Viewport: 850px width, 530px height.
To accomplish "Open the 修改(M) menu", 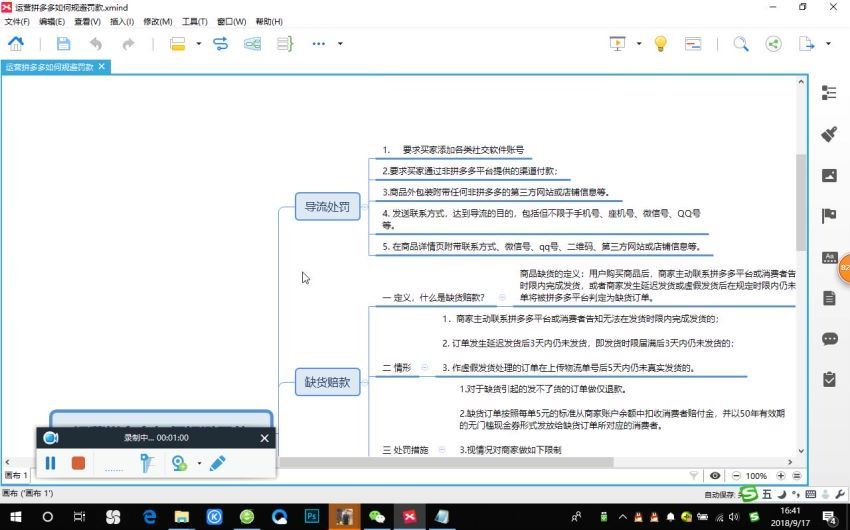I will tap(158, 22).
